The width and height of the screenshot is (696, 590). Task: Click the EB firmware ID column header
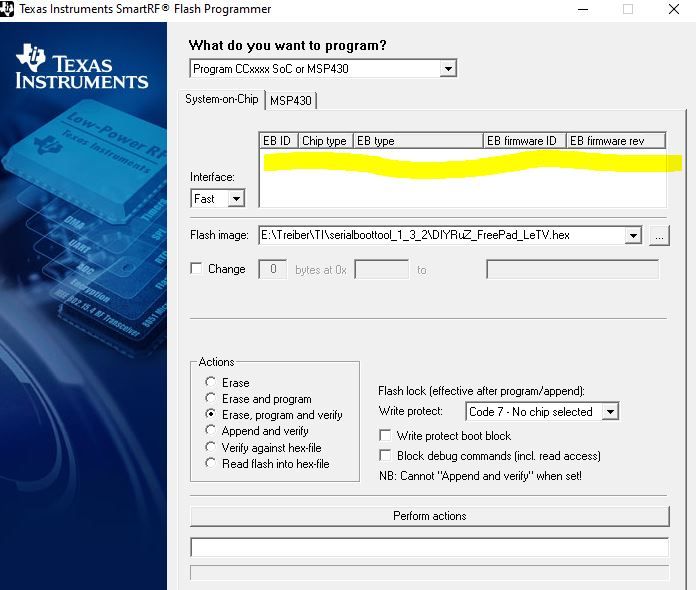pos(524,141)
